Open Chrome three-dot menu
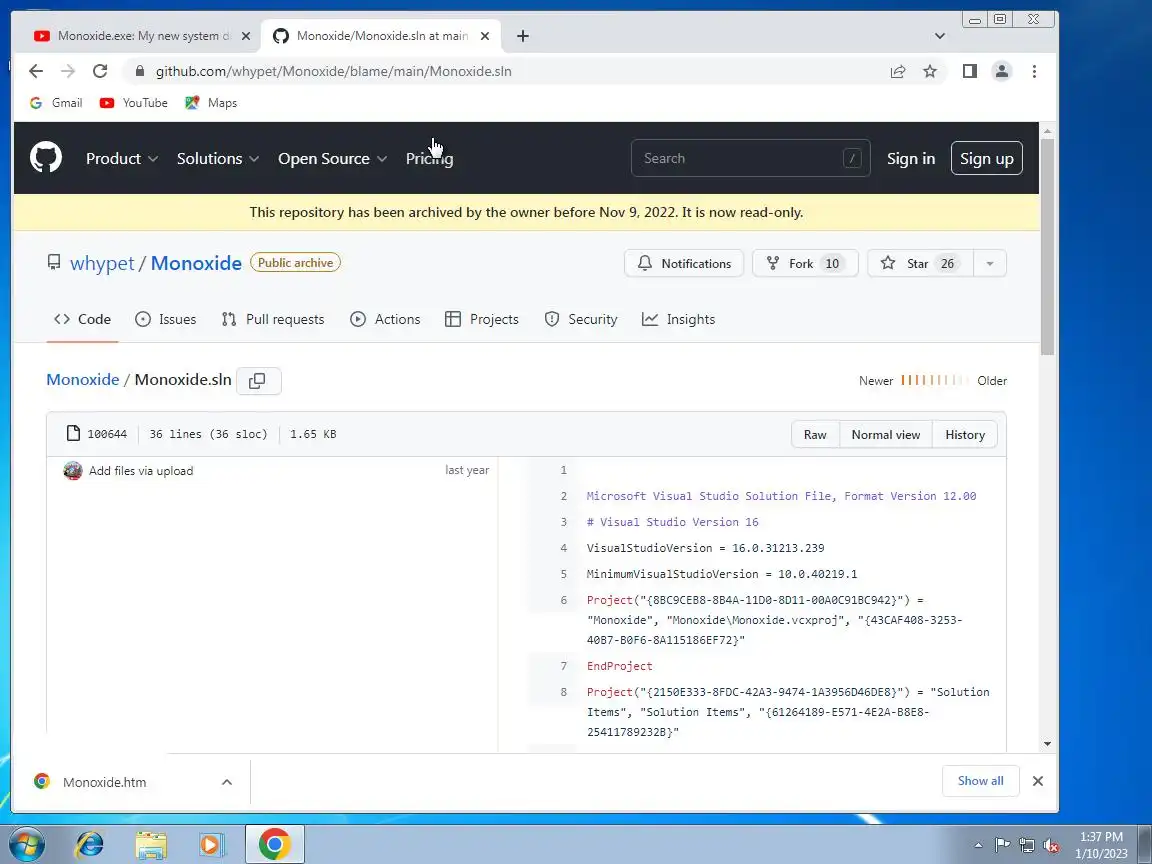 pos(1034,71)
